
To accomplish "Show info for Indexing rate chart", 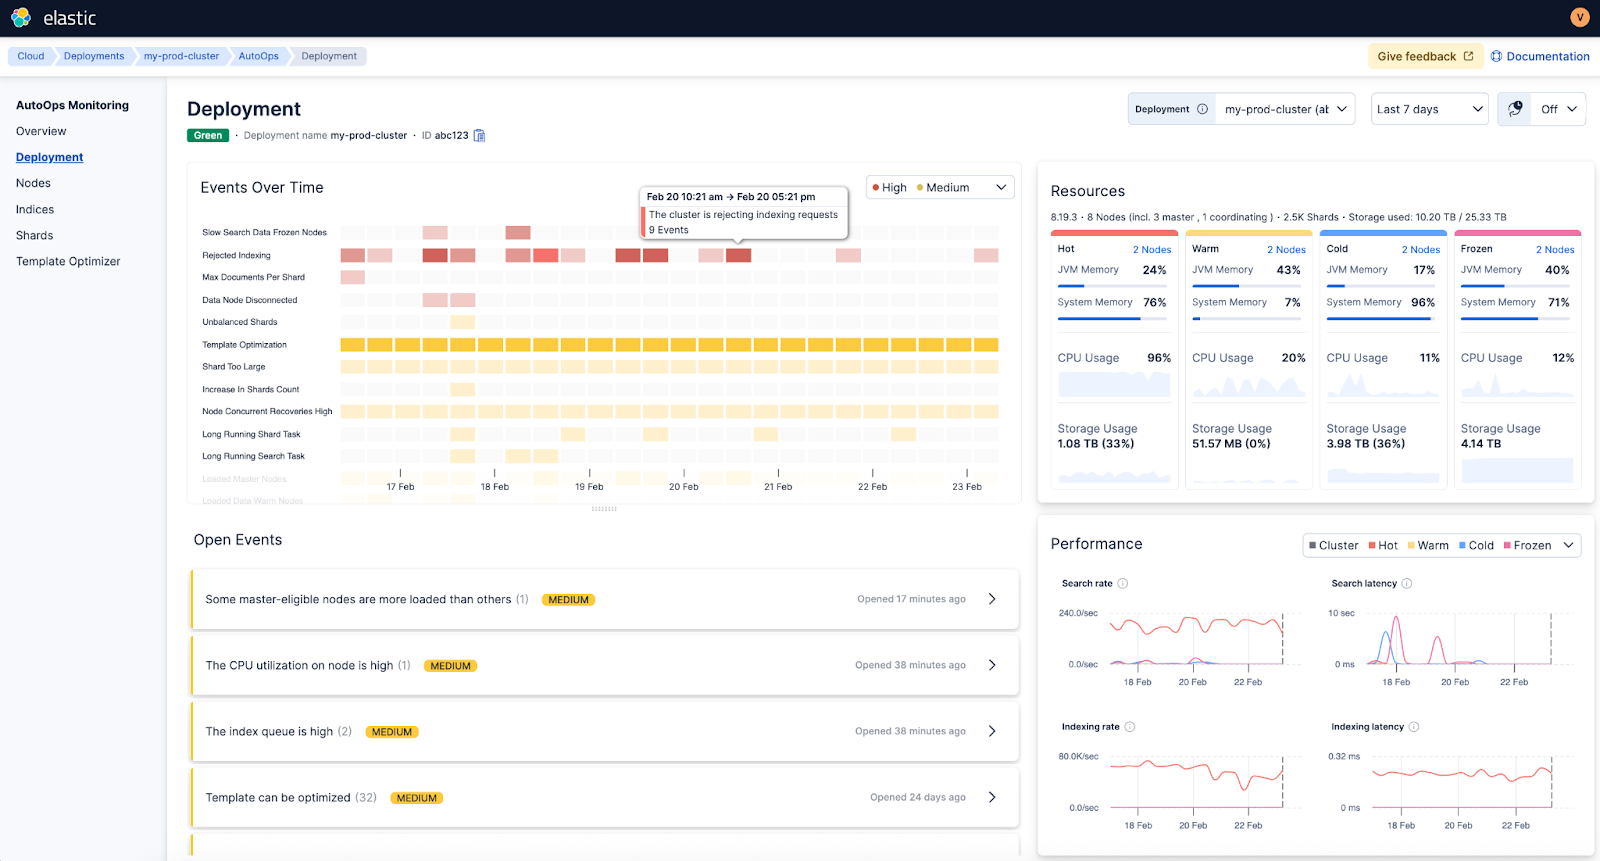I will pyautogui.click(x=1130, y=727).
